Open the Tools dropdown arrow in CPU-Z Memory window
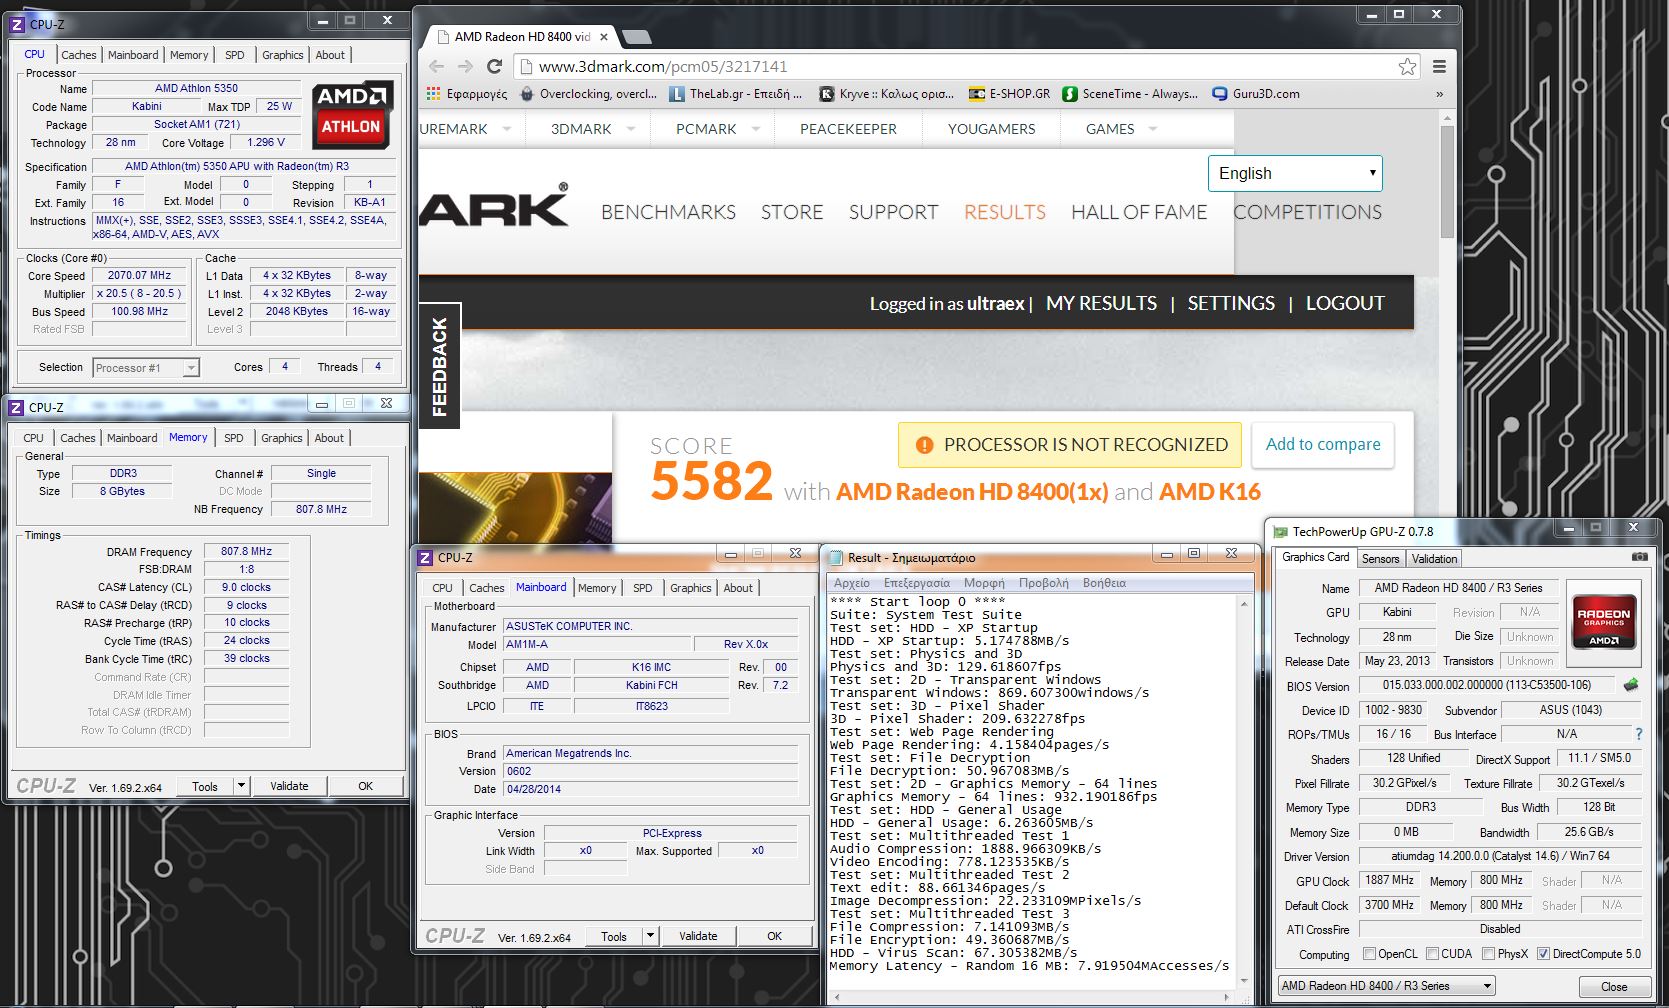 pos(241,786)
